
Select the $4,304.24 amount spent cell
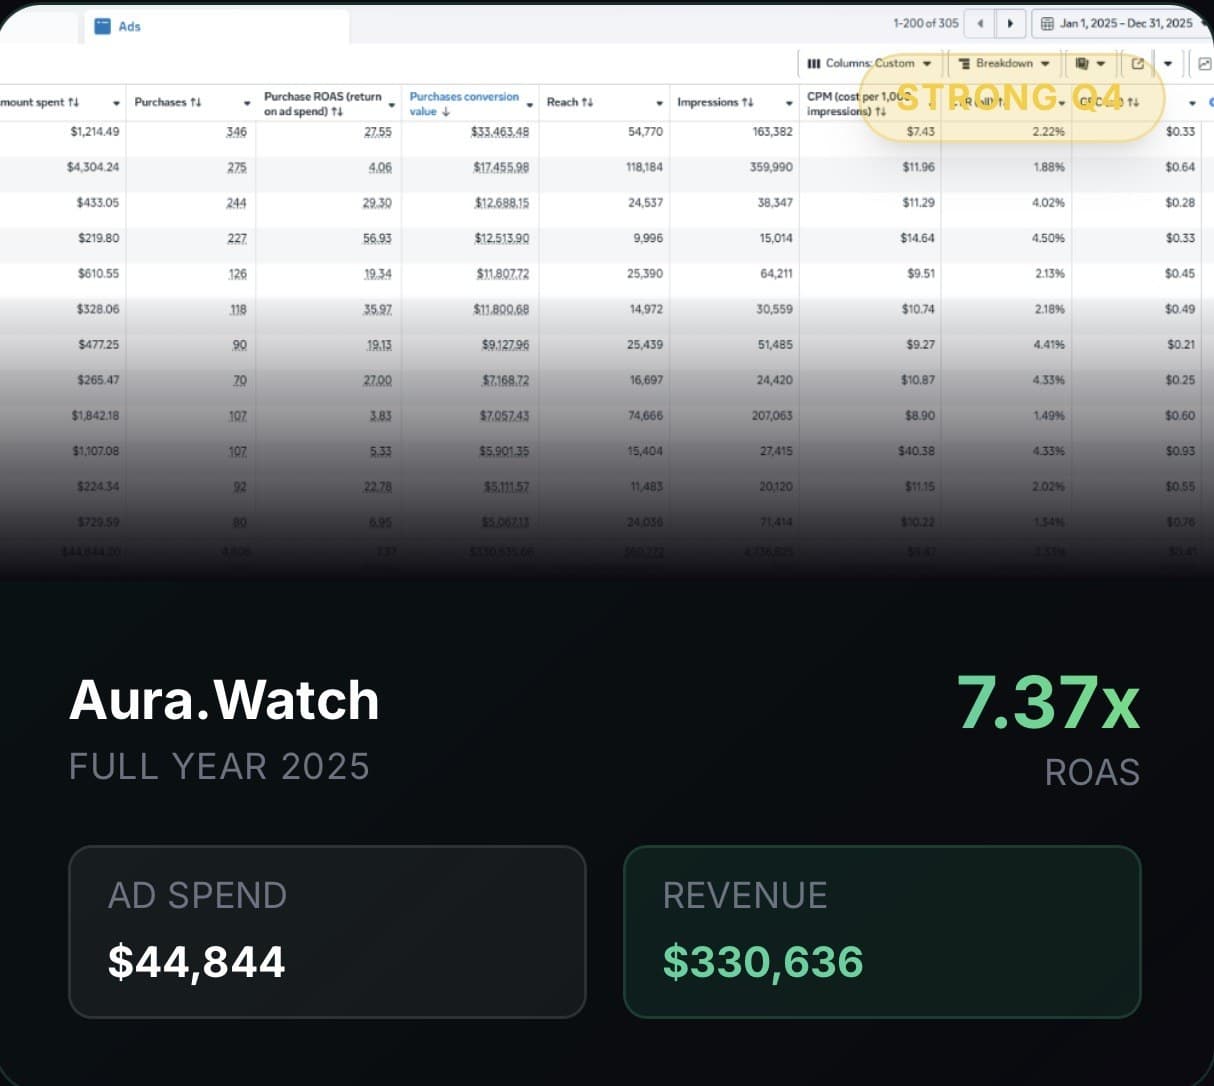click(x=93, y=167)
